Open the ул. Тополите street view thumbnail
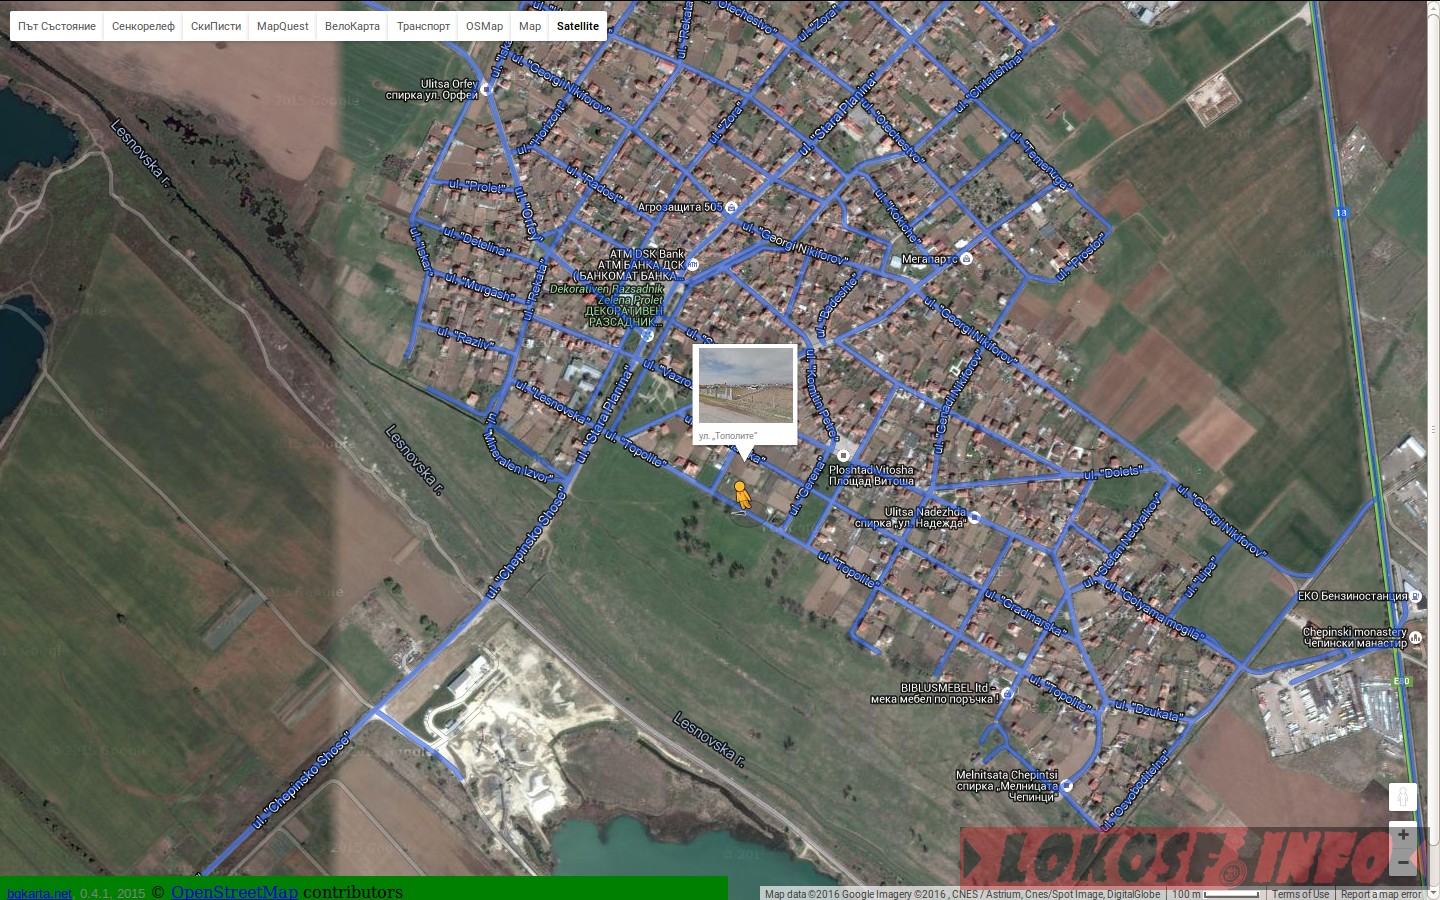The height and width of the screenshot is (900, 1440). coord(745,386)
